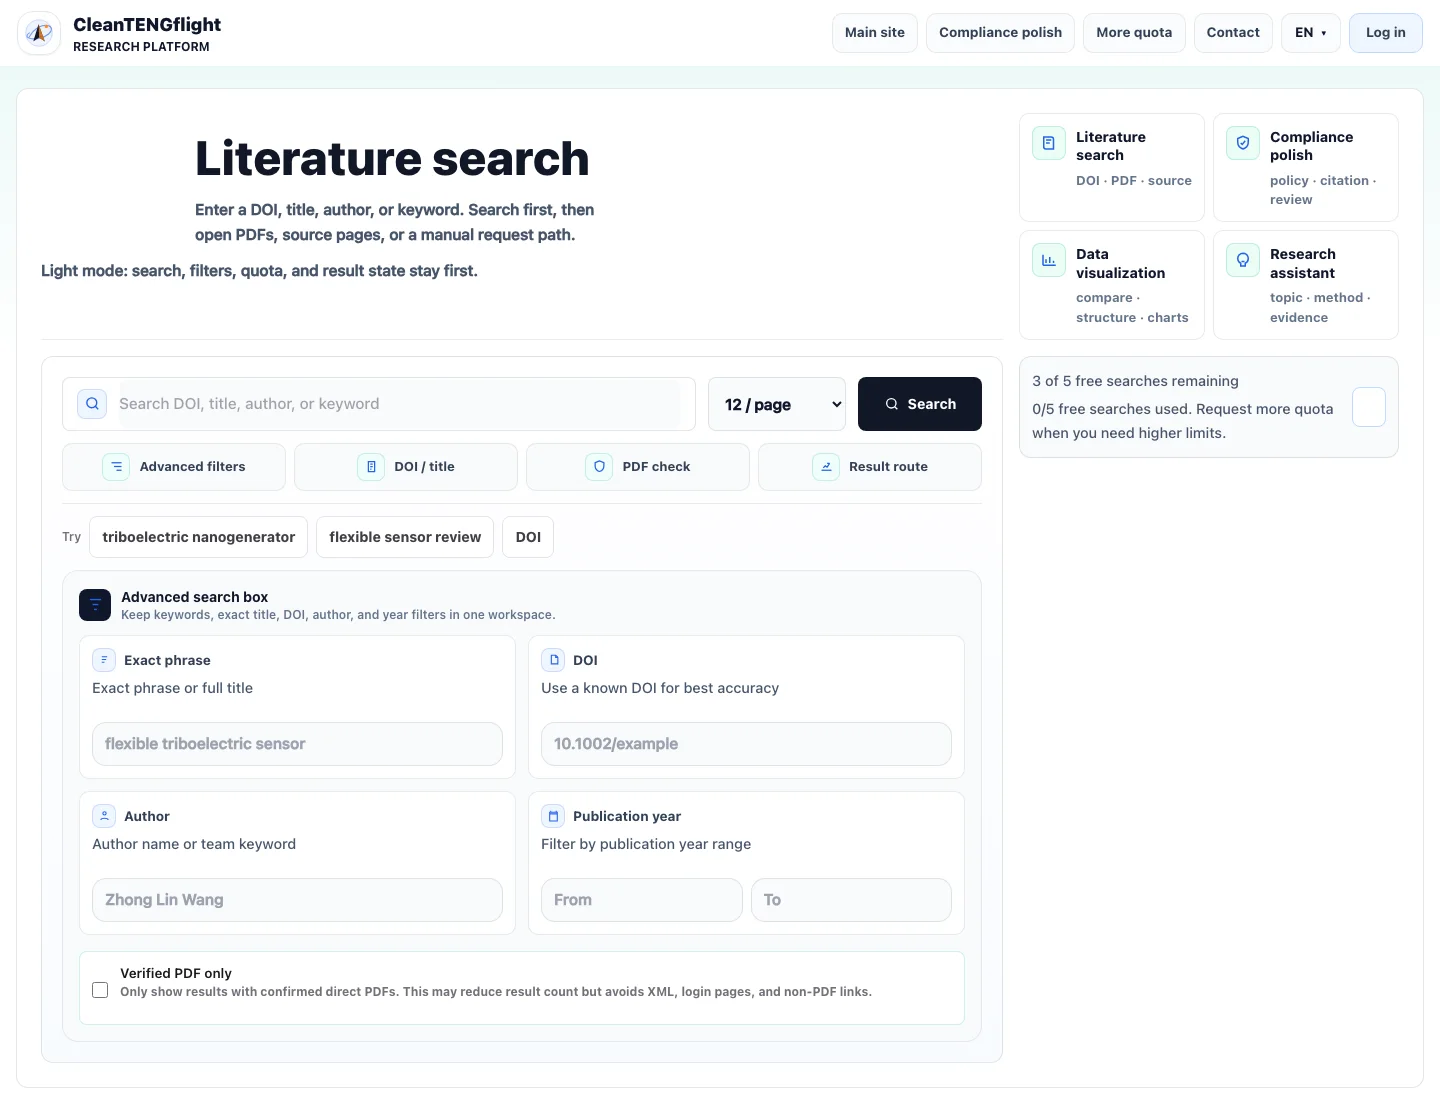Open Main site from top navigation
Screen dimensions: 1440x1100
point(875,33)
